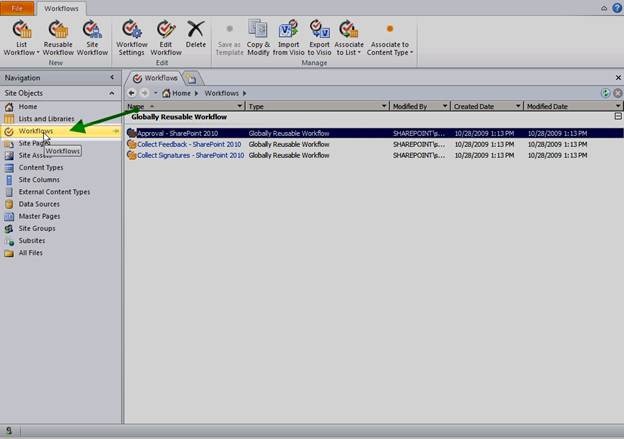Open the Created Date column filter dropdown
624x439 pixels.
click(518, 106)
